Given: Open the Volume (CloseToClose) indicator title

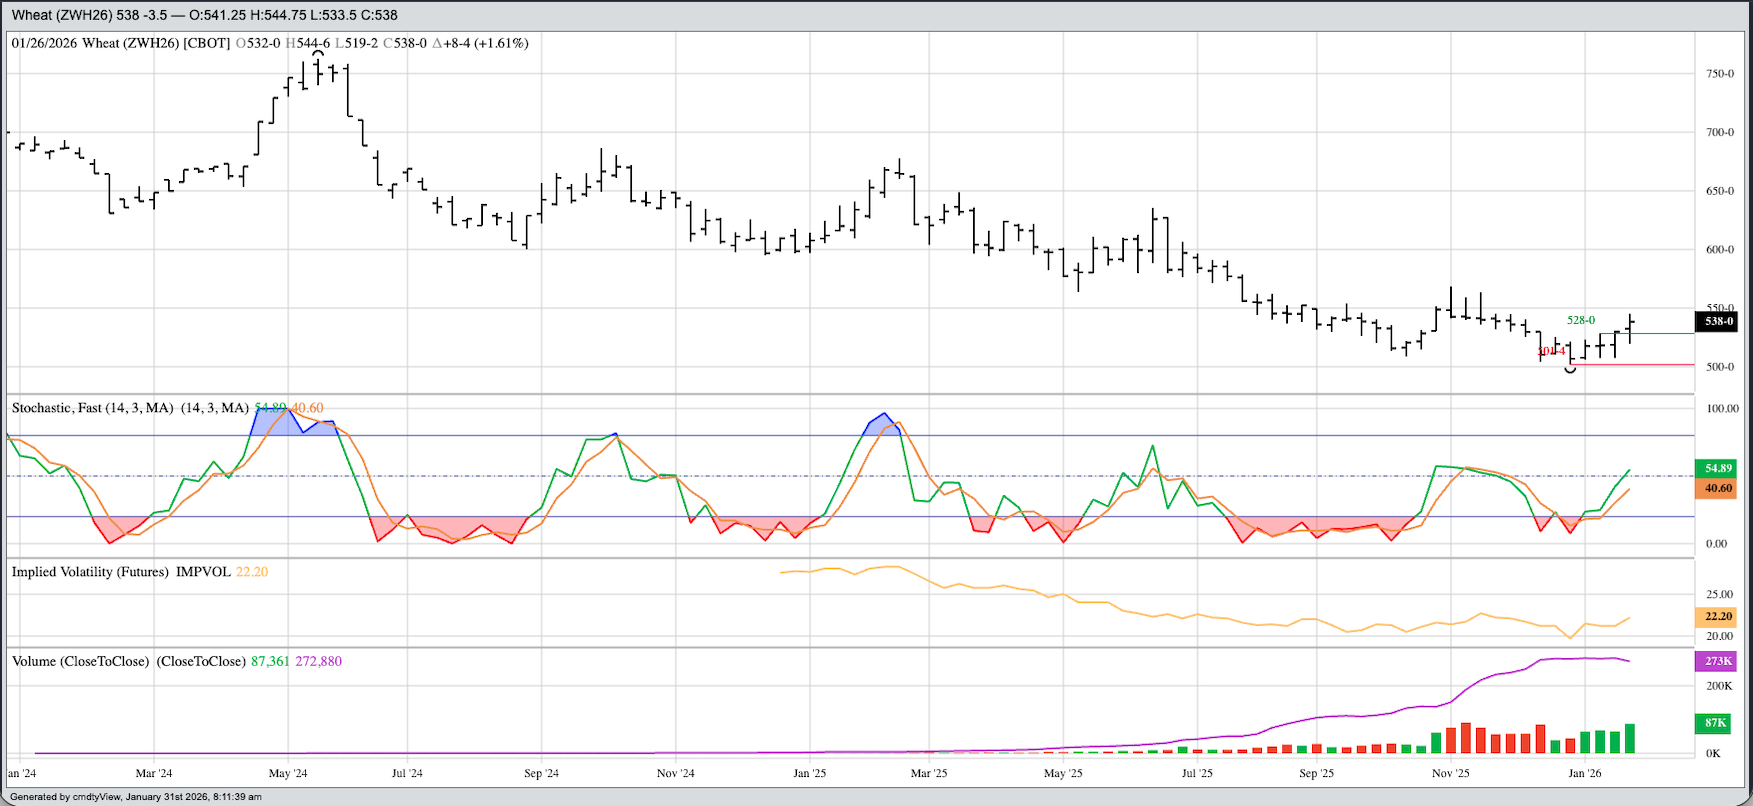Looking at the screenshot, I should click(80, 661).
